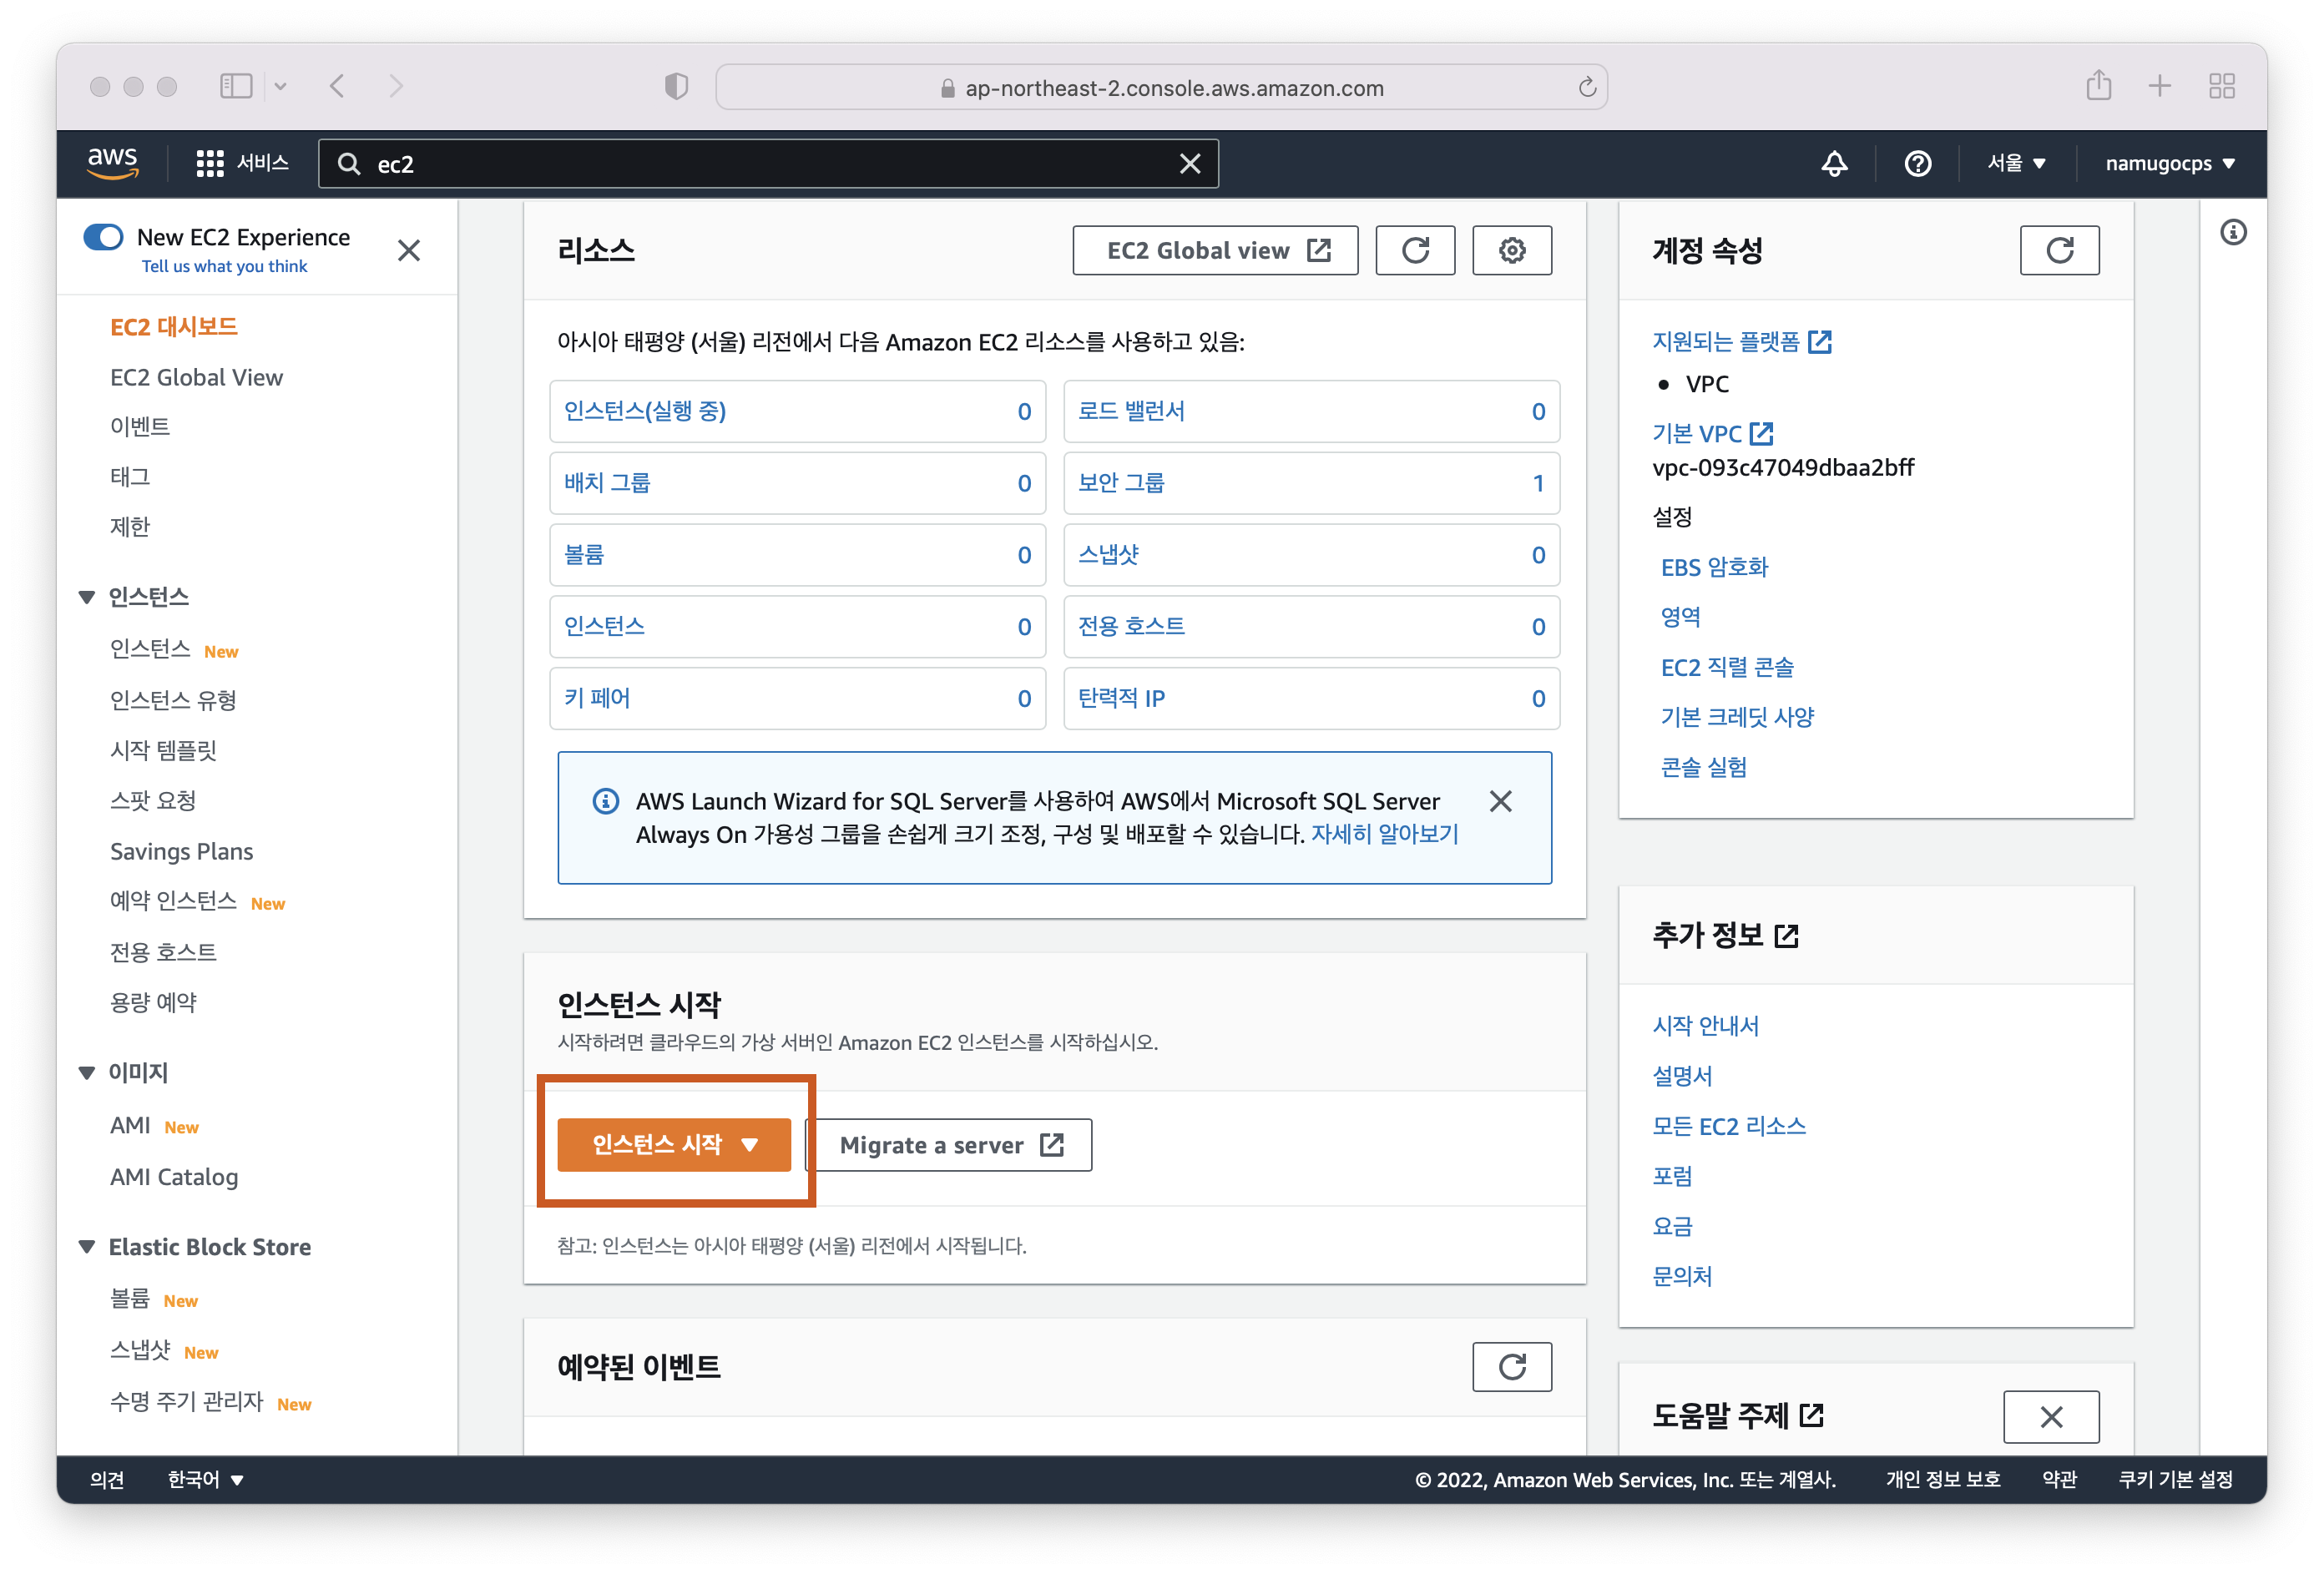Collapse the Elastic Block Store section
2324x1574 pixels.
click(87, 1246)
